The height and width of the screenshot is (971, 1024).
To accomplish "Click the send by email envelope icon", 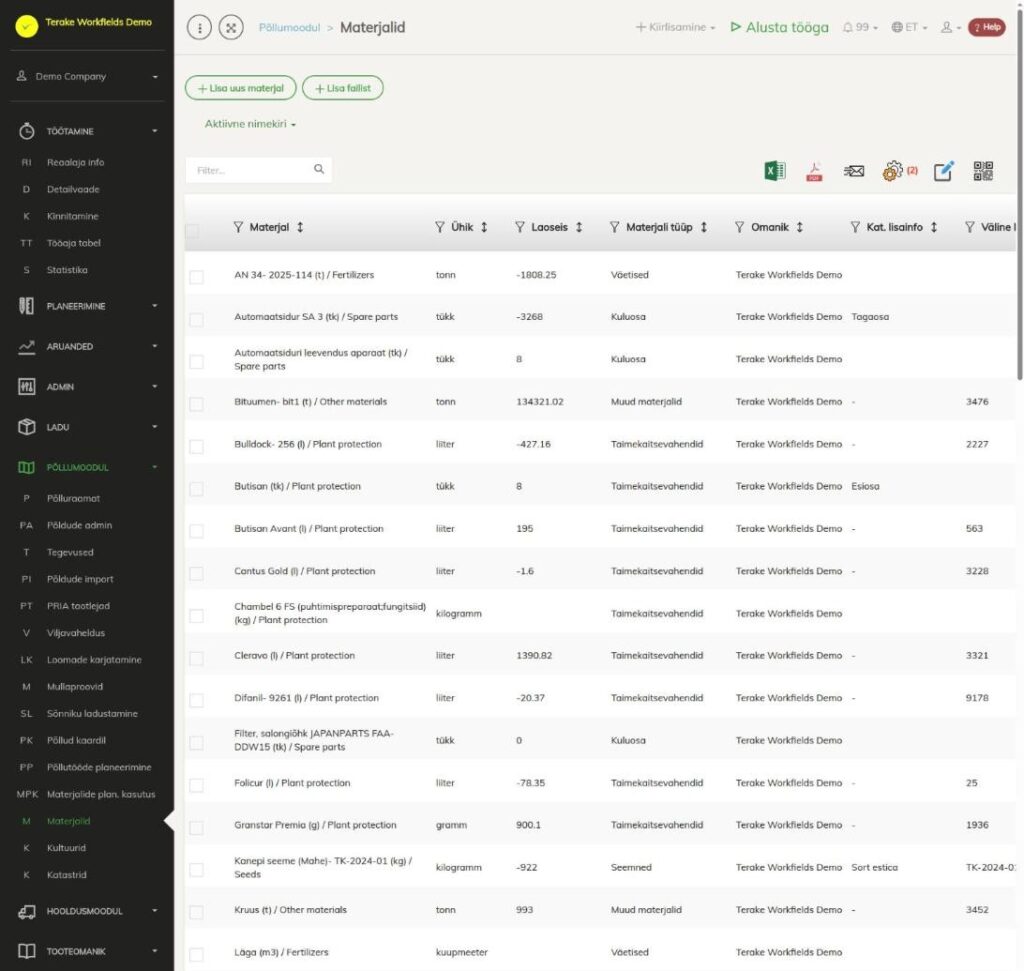I will coord(854,171).
